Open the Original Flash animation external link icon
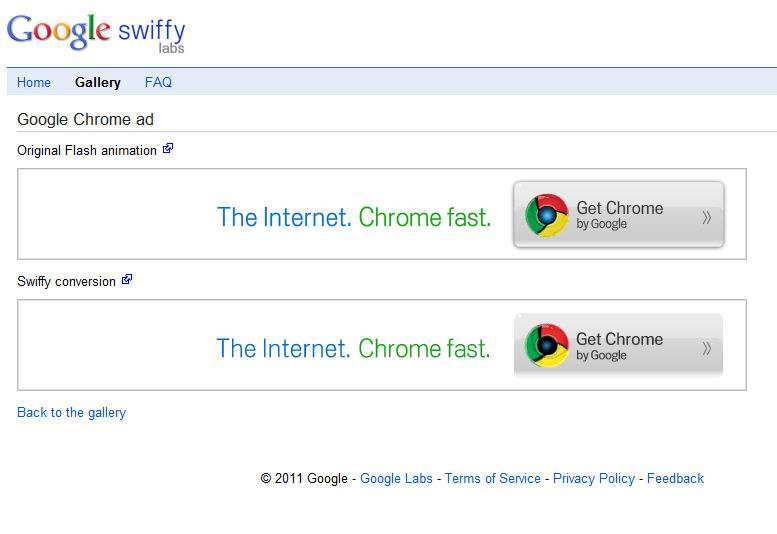 click(168, 148)
